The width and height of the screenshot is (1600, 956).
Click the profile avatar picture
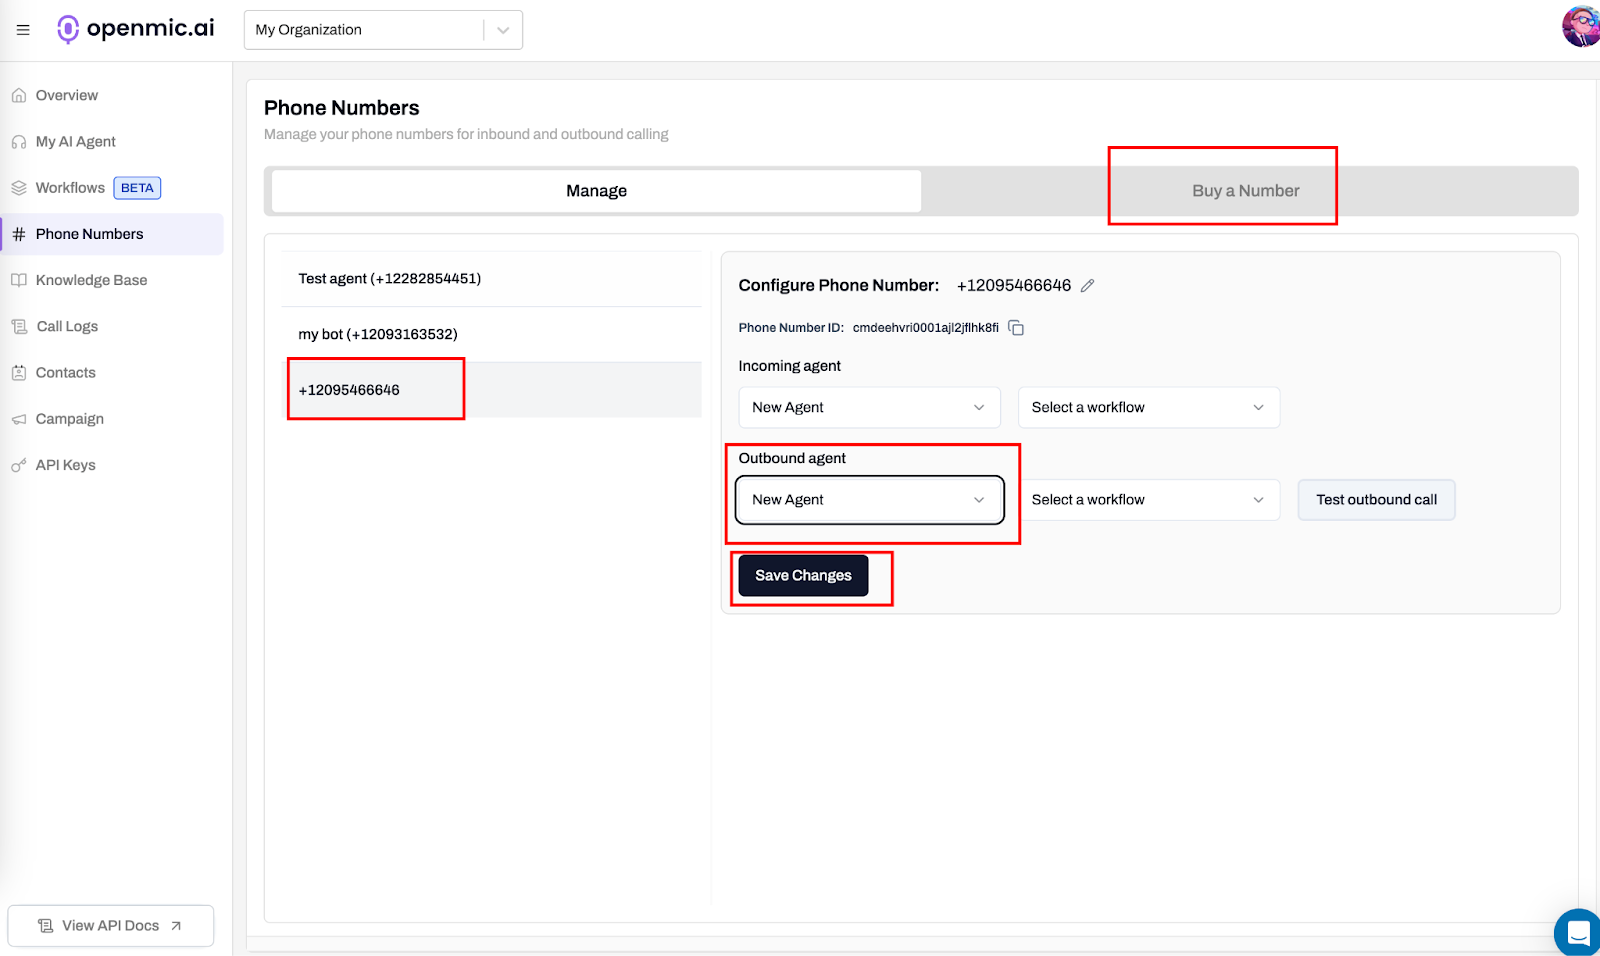(1583, 28)
